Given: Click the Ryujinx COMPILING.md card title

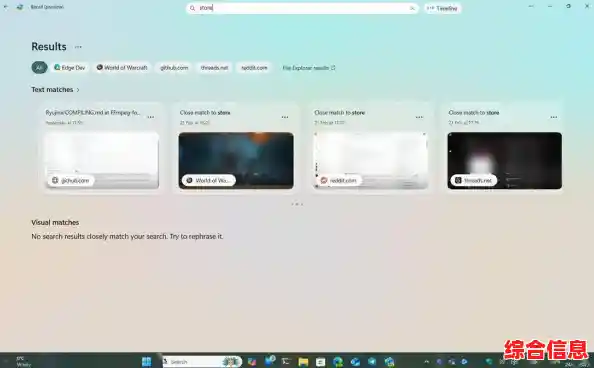Looking at the screenshot, I should 93,113.
